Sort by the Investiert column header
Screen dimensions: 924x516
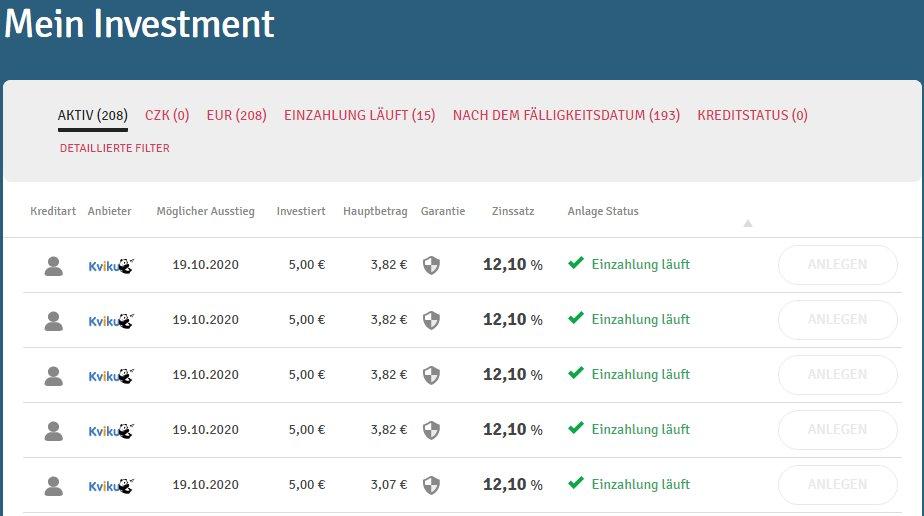pos(301,211)
